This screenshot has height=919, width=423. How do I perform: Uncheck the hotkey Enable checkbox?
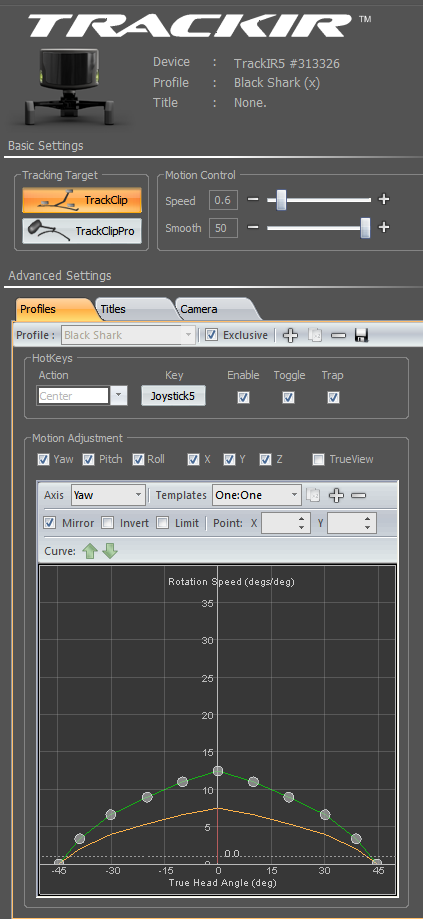pos(243,397)
